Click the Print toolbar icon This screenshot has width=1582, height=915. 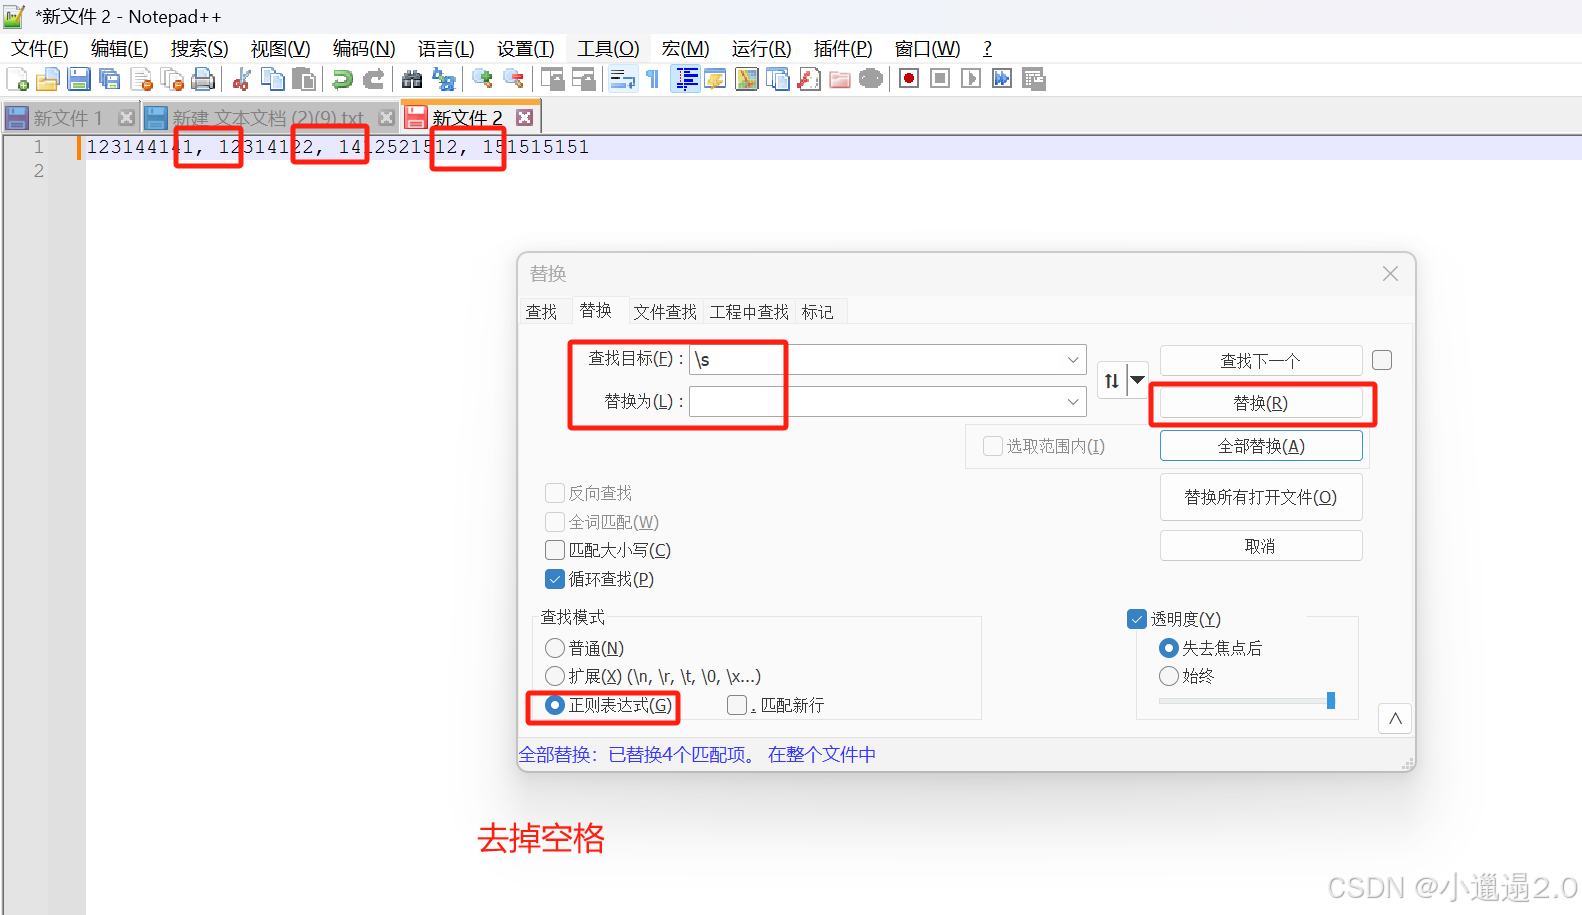point(203,79)
